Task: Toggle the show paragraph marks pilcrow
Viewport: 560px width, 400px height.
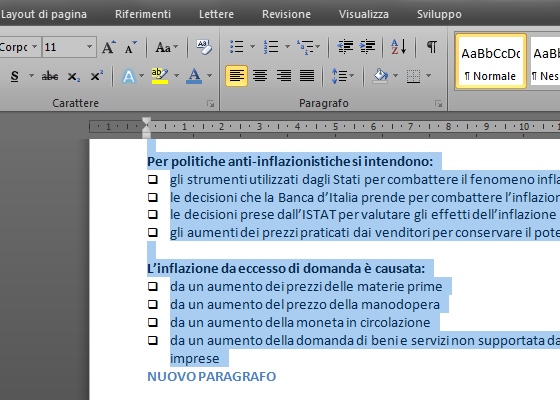Action: (x=432, y=47)
